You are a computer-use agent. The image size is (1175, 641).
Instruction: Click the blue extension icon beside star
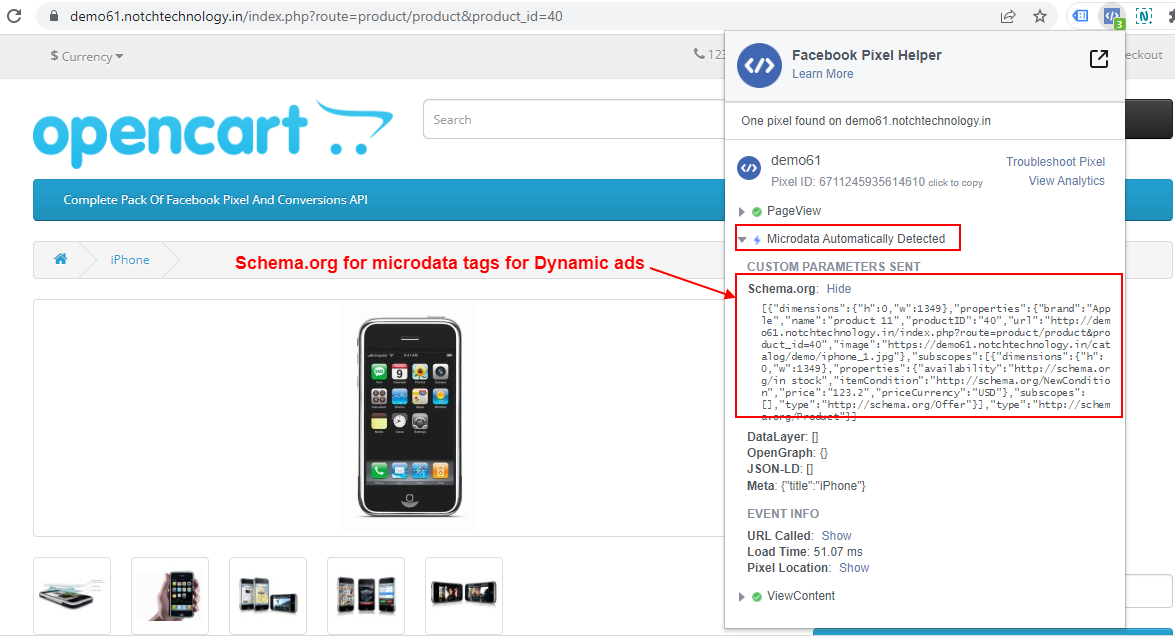(1081, 16)
